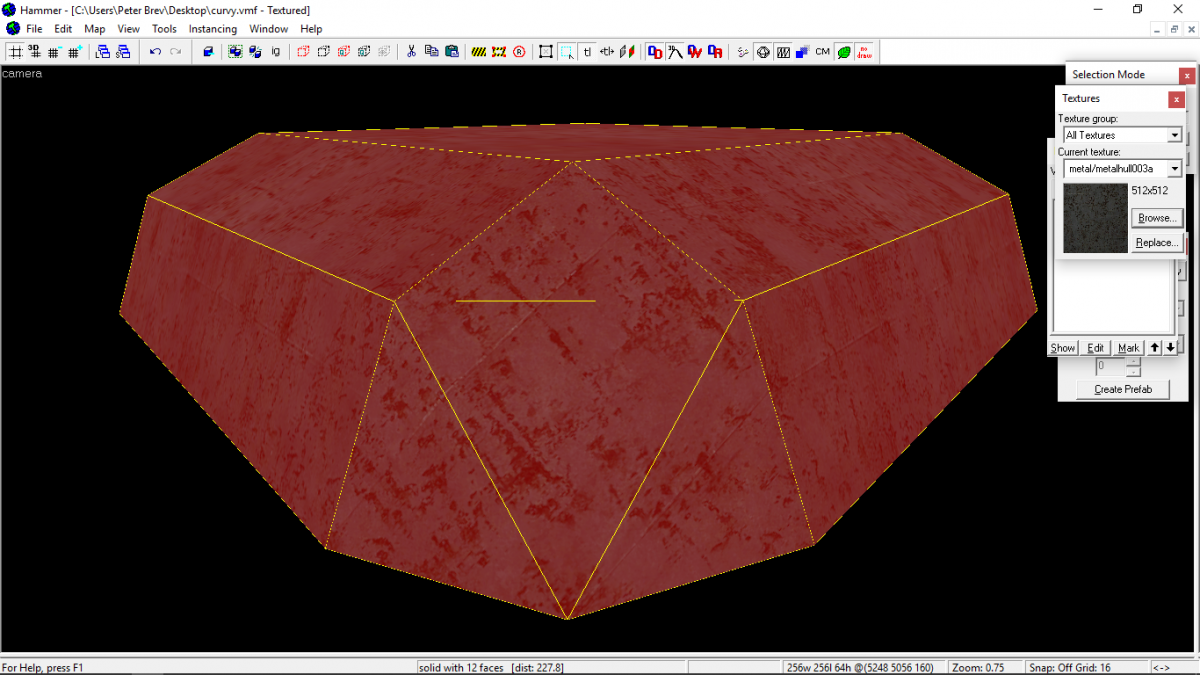Click the Create Prefab button
The image size is (1200, 675).
(1122, 389)
